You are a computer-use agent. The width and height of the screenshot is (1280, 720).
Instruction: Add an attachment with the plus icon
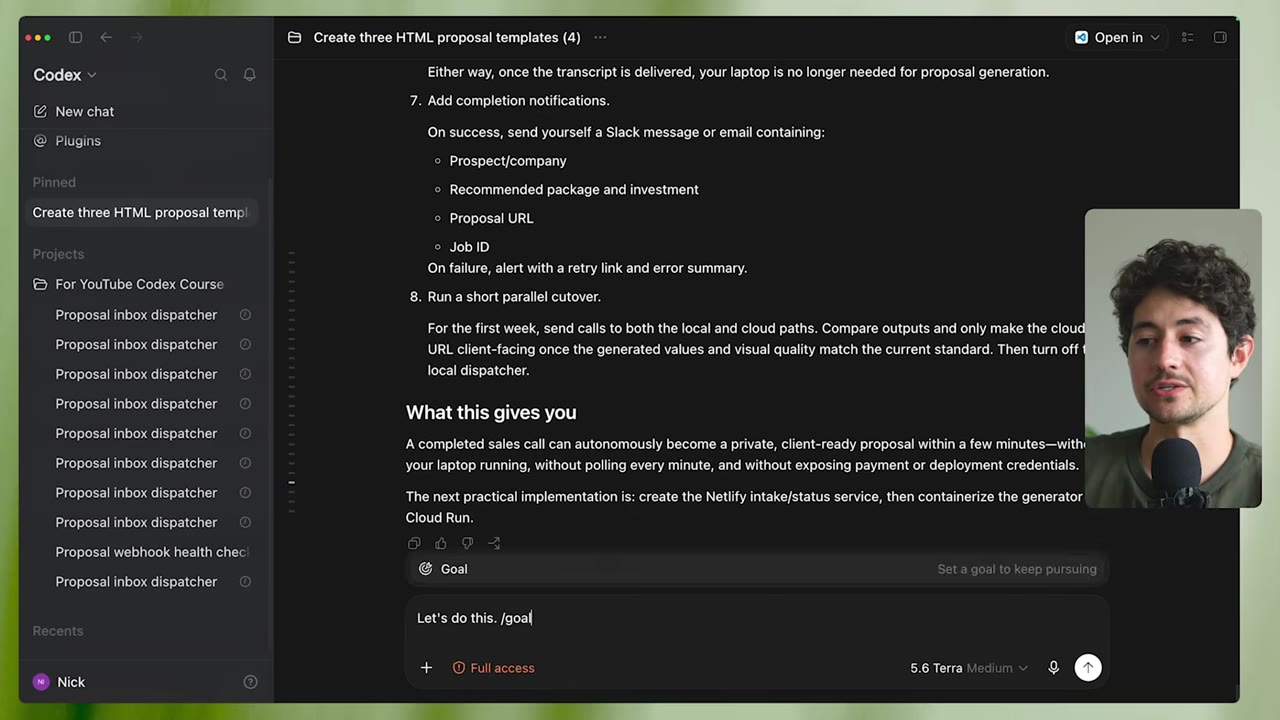click(x=426, y=667)
